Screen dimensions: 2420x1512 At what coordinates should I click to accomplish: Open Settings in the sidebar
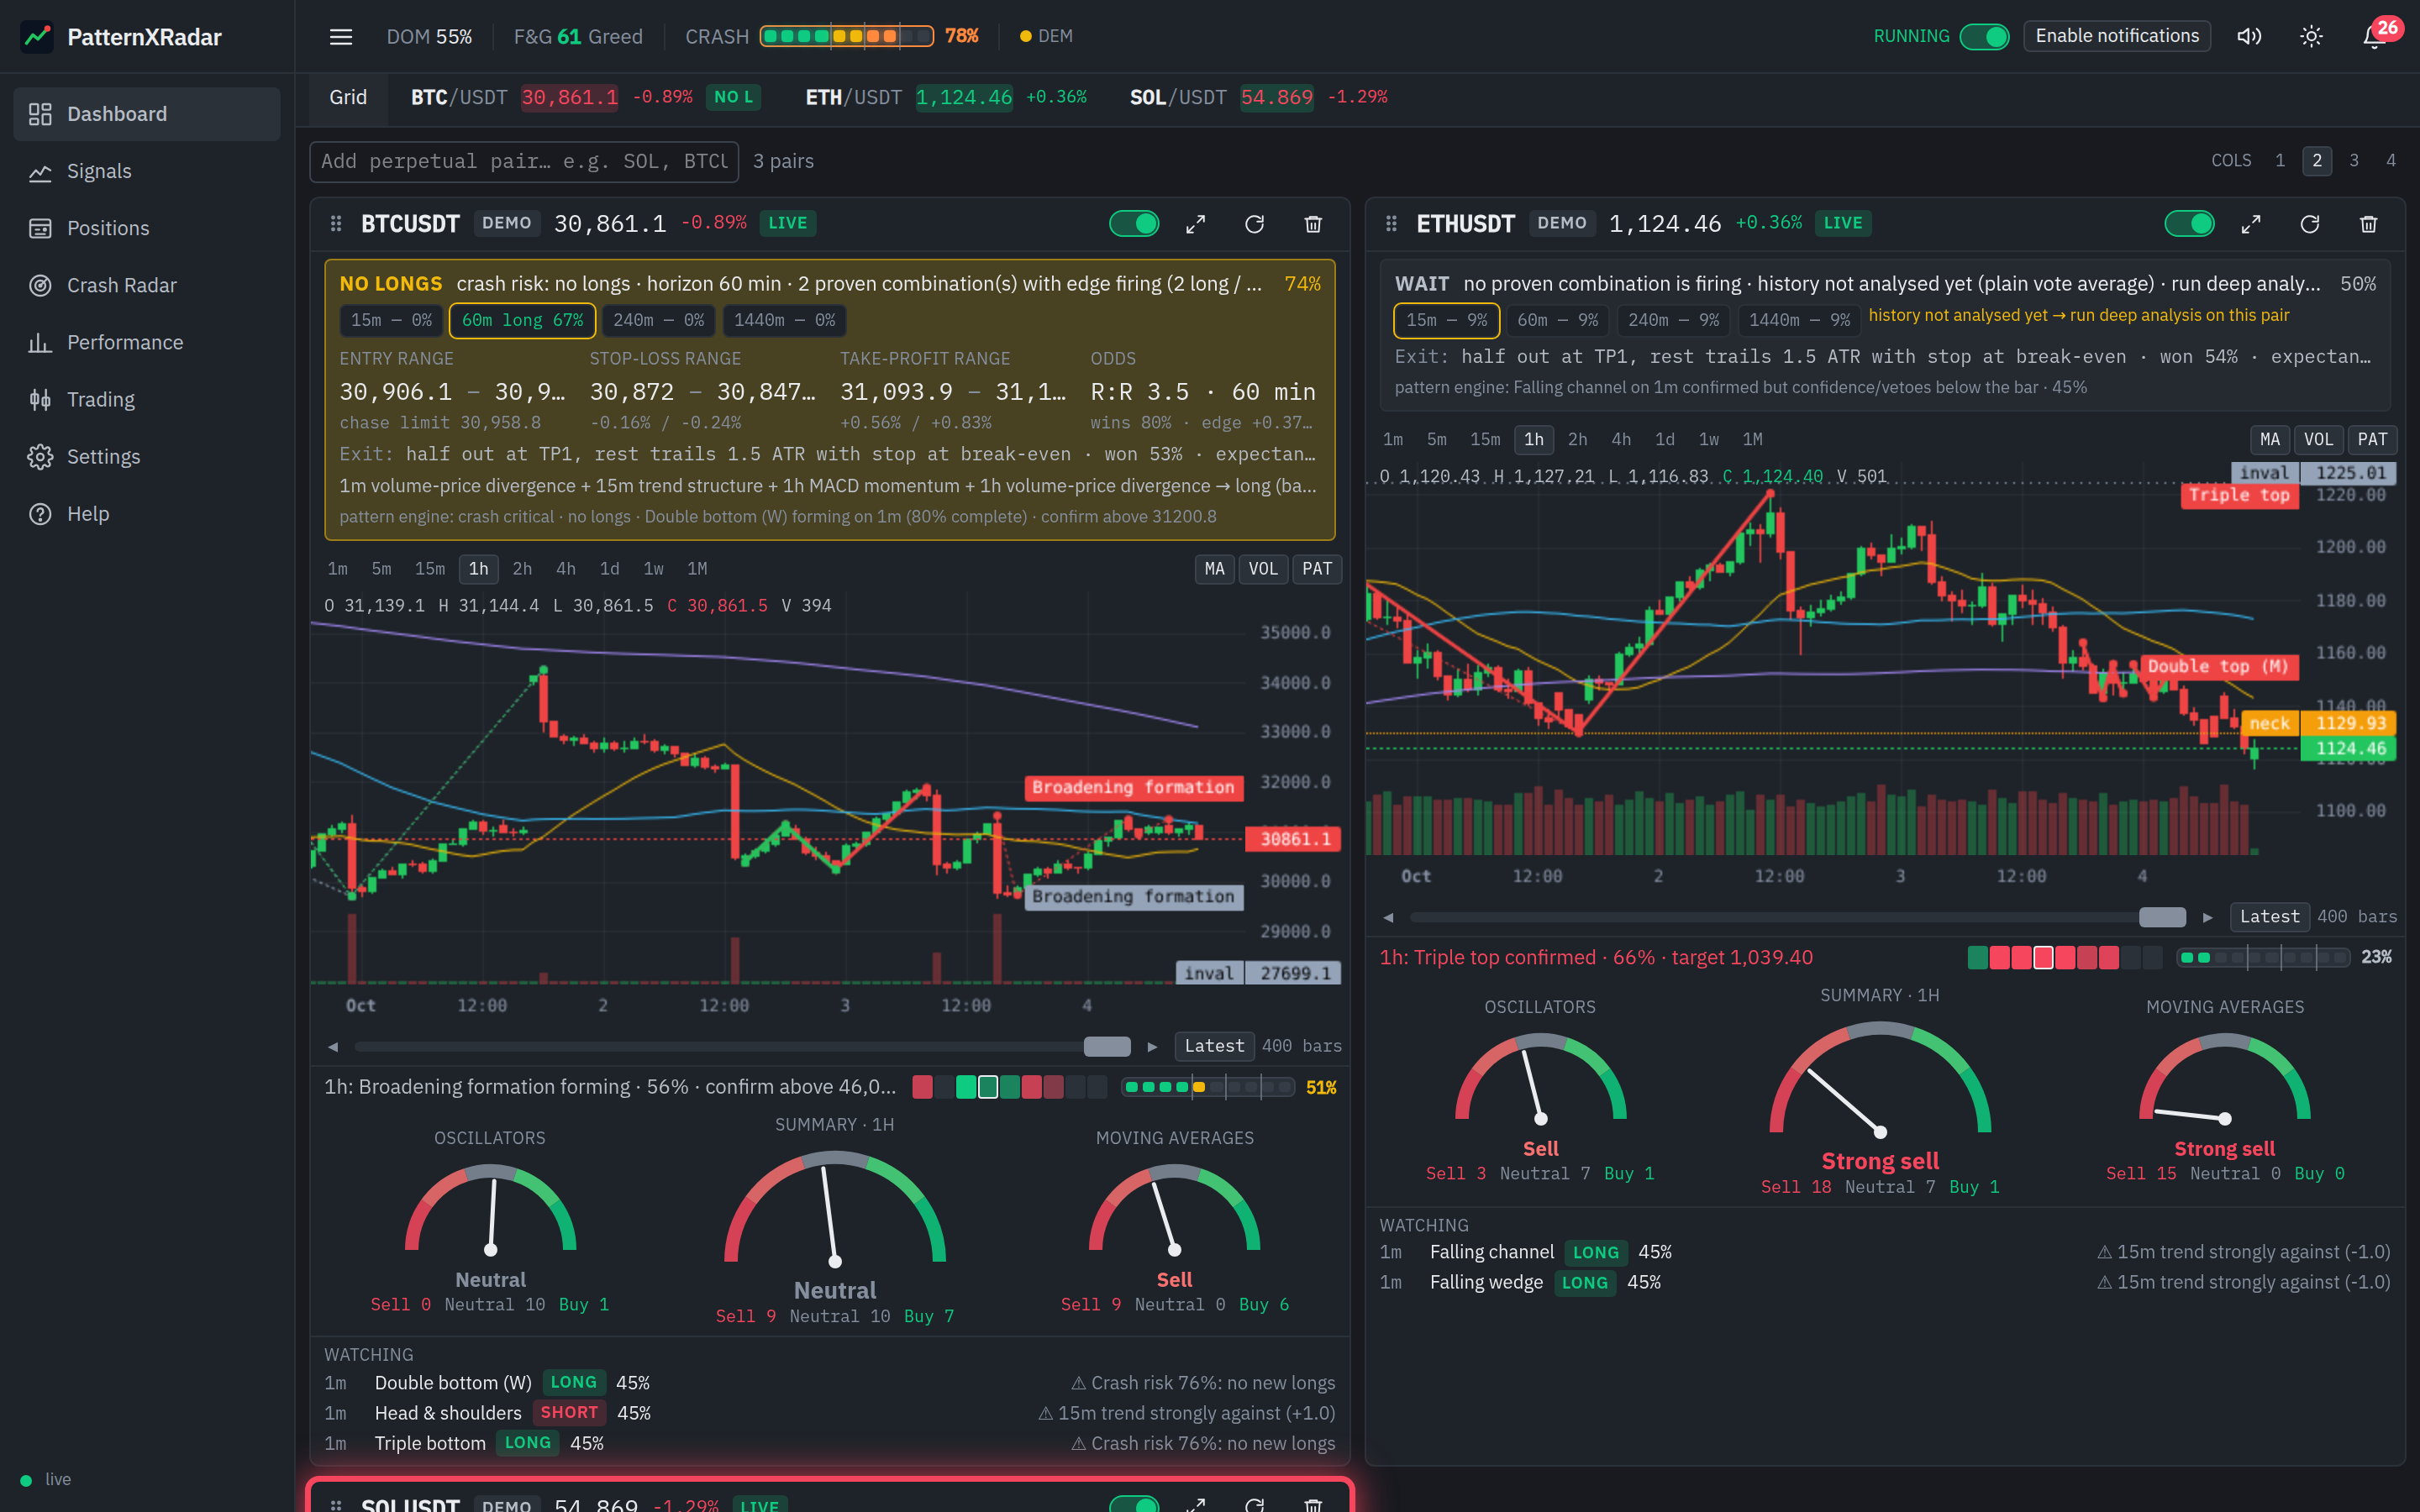click(x=147, y=456)
